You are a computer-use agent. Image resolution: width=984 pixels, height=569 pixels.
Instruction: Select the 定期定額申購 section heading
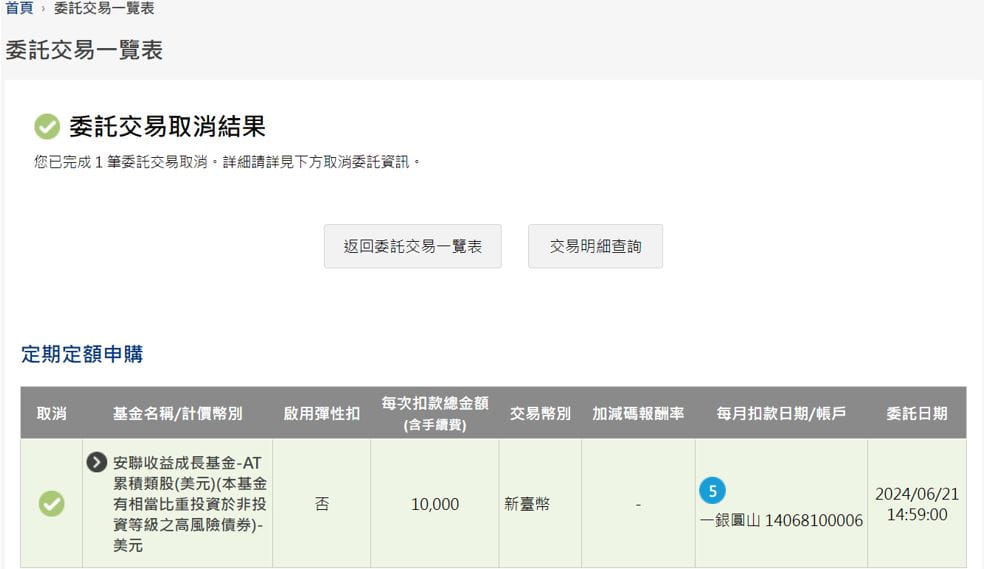click(x=82, y=354)
